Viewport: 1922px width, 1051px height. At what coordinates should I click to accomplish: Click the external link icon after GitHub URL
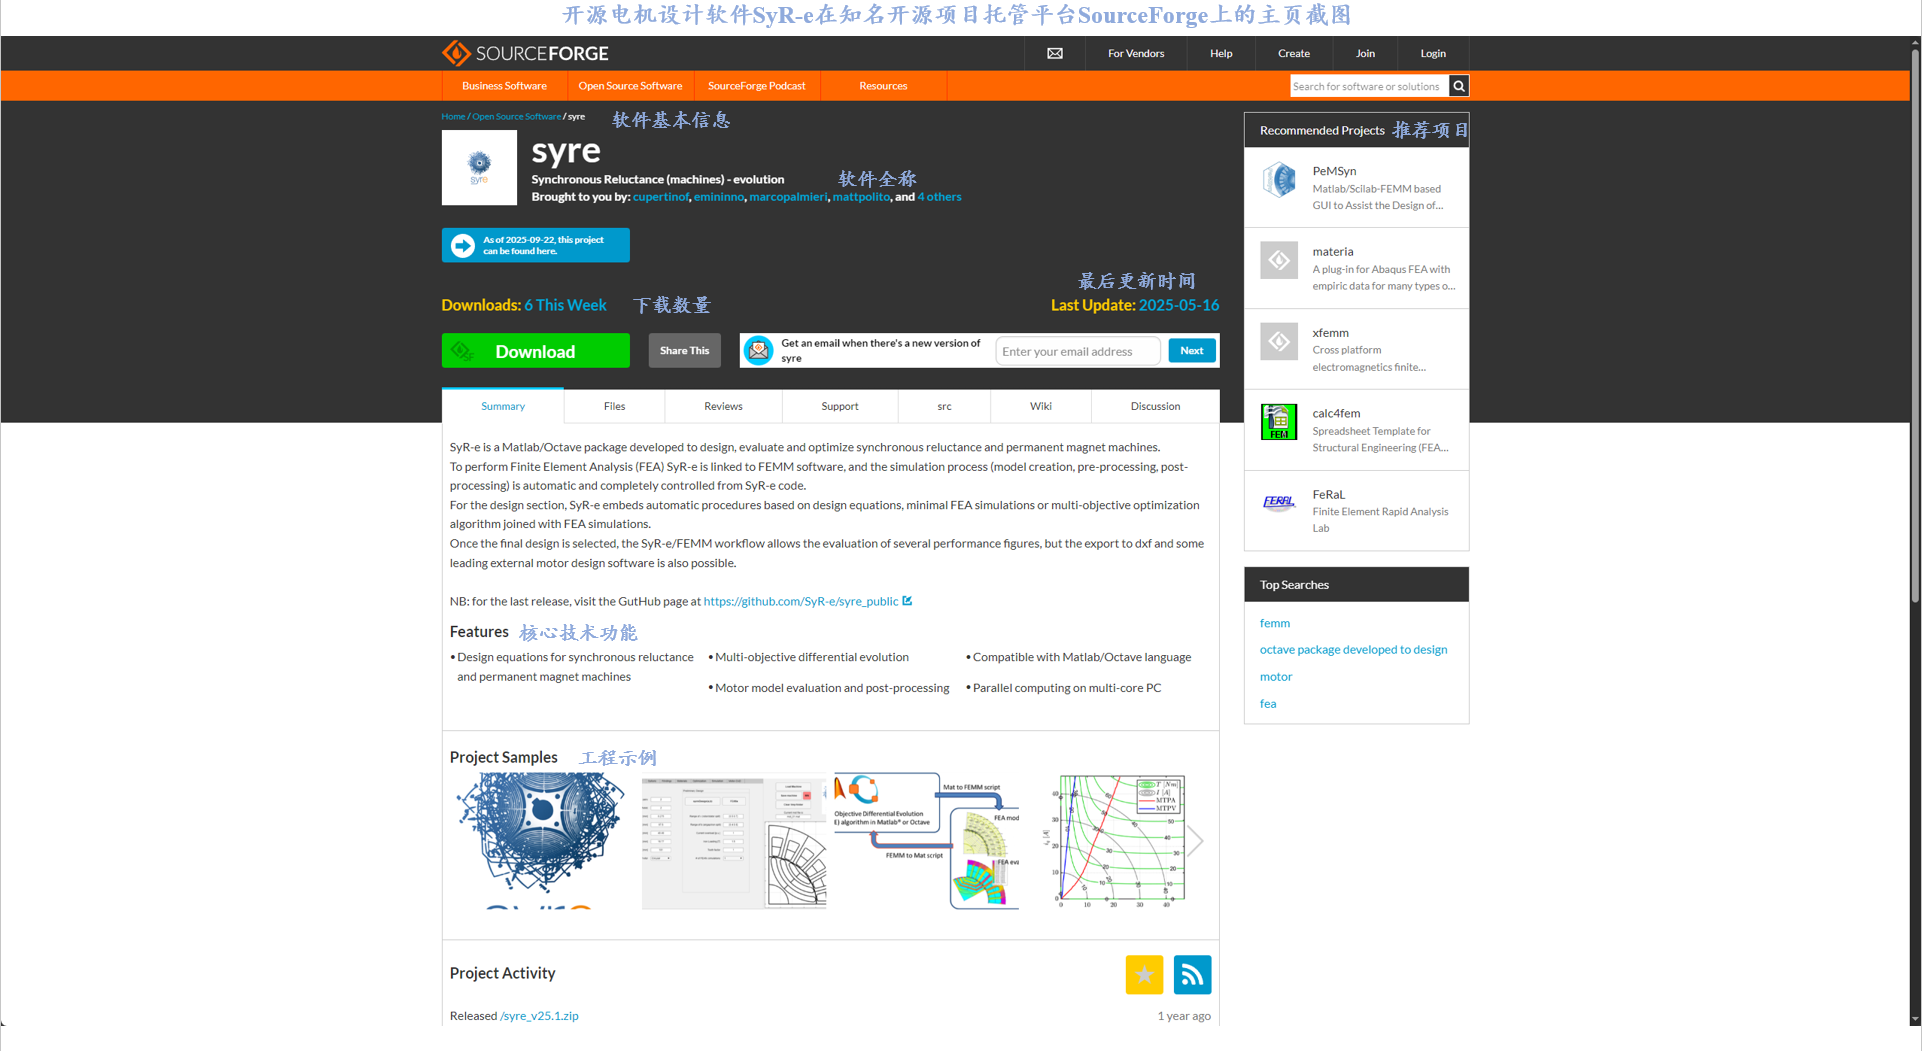pyautogui.click(x=907, y=601)
